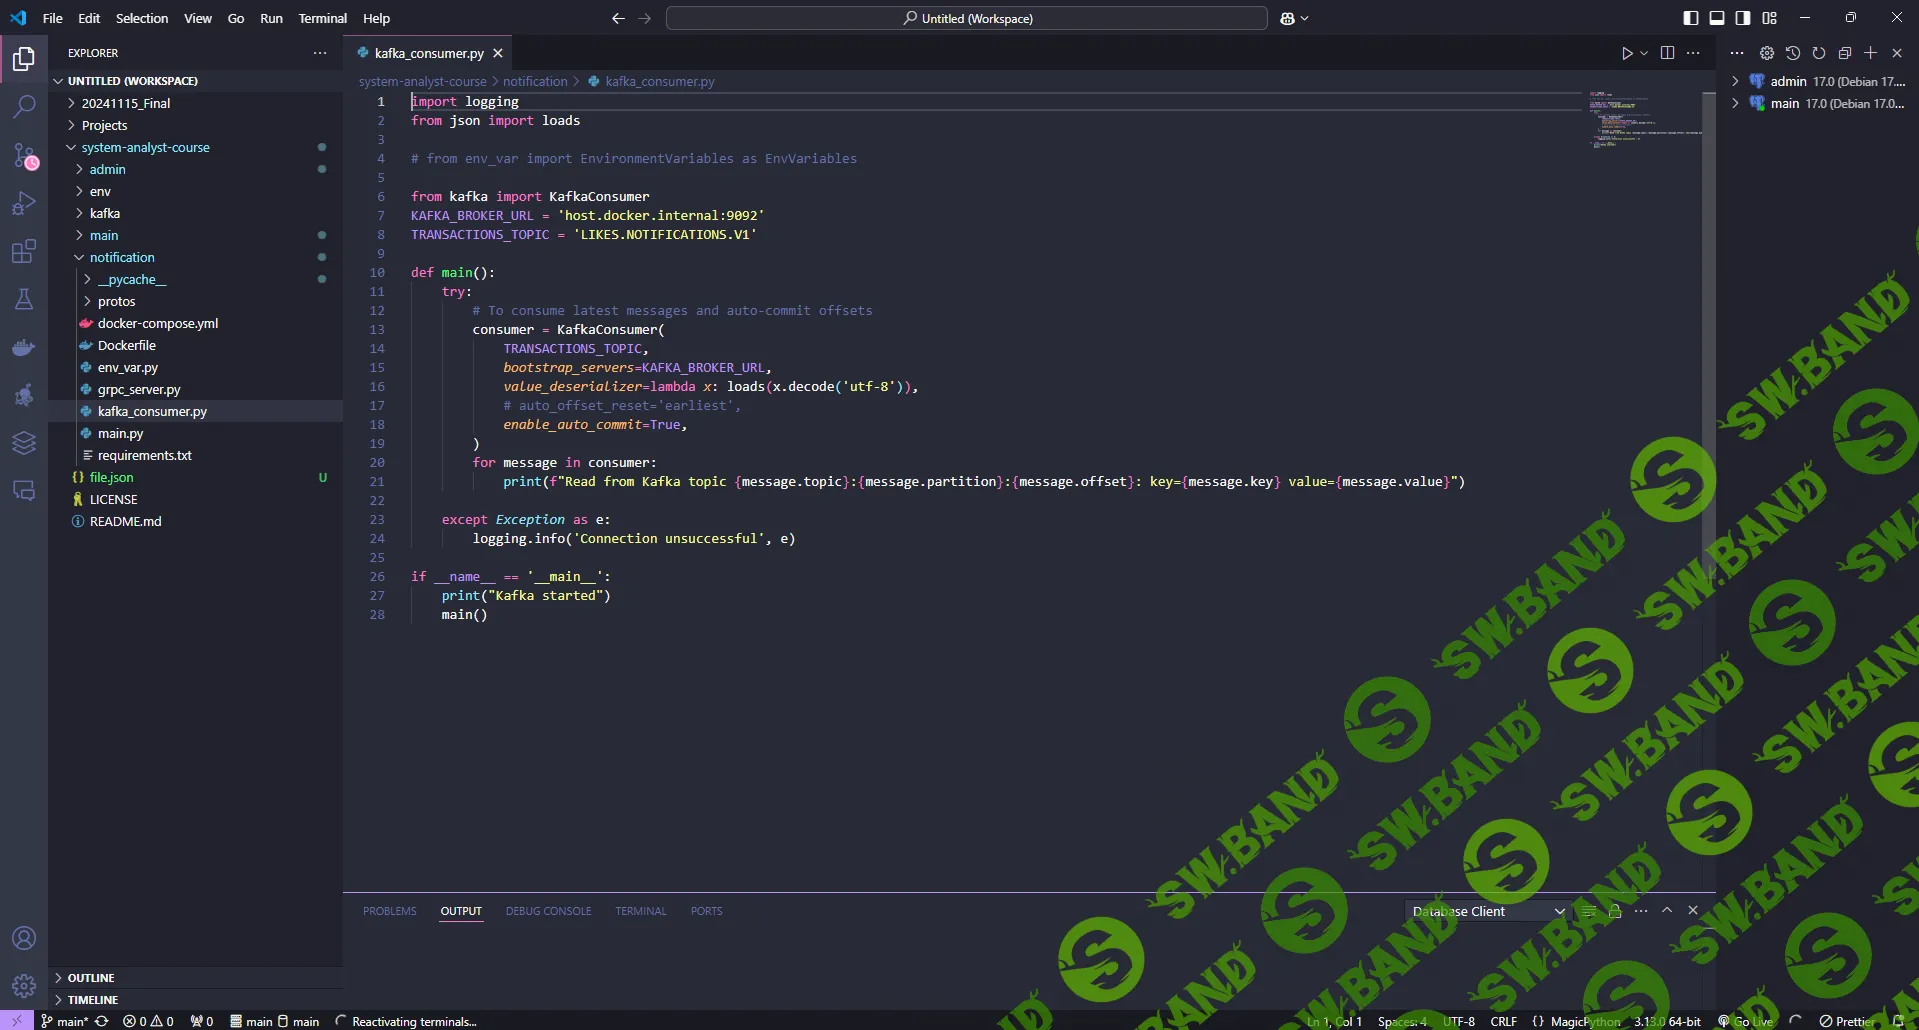The height and width of the screenshot is (1030, 1919).
Task: Open the Manage gear in activity bar
Action: tap(24, 986)
